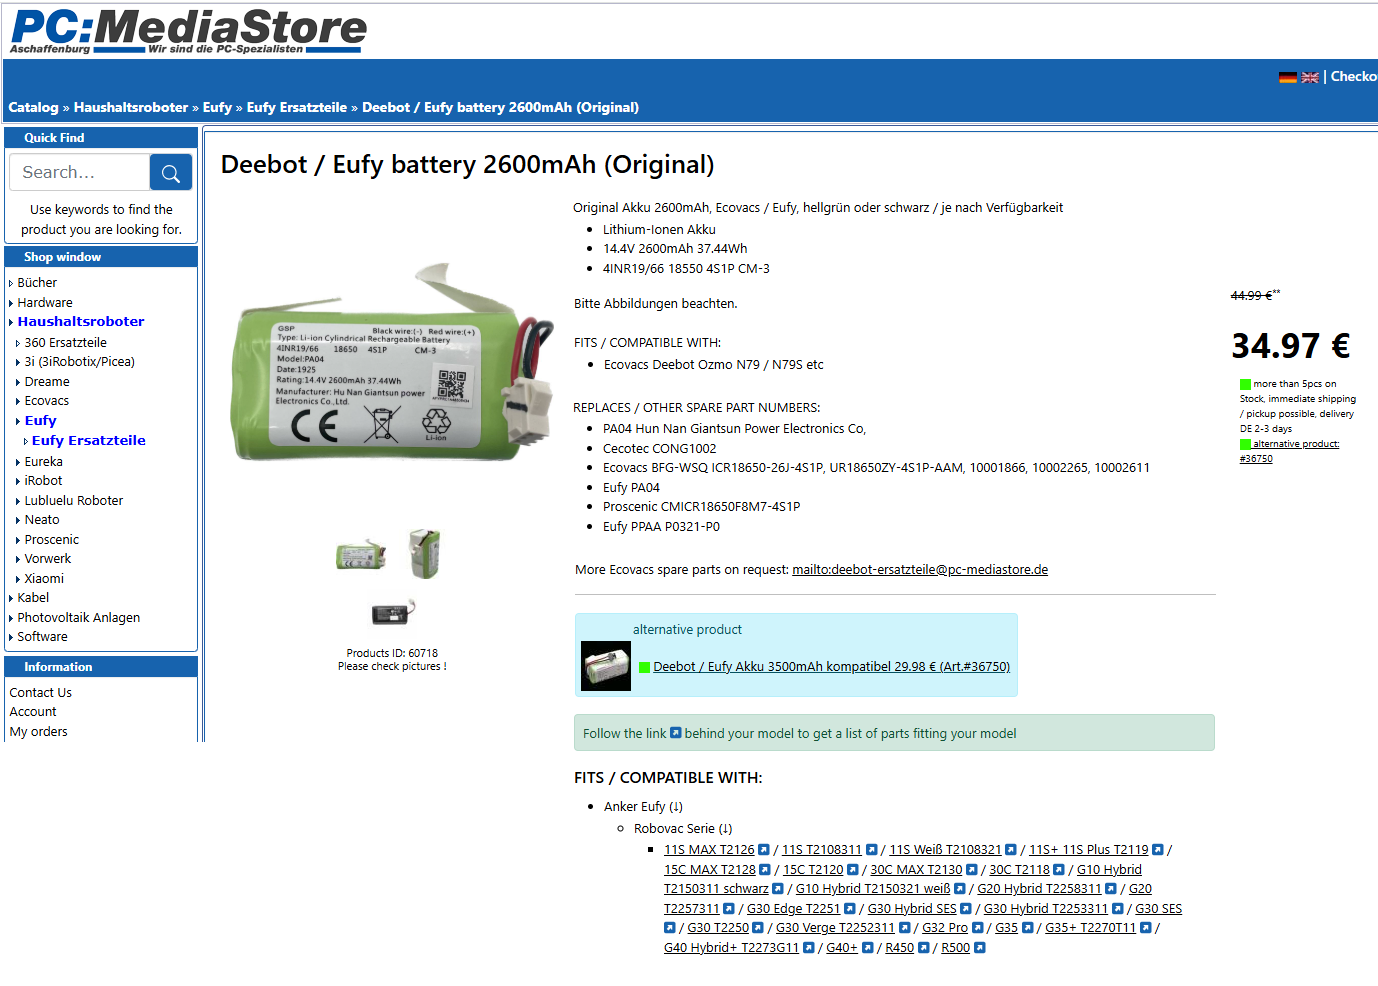This screenshot has width=1378, height=986.
Task: Switch language using the German flag
Action: 1288,77
